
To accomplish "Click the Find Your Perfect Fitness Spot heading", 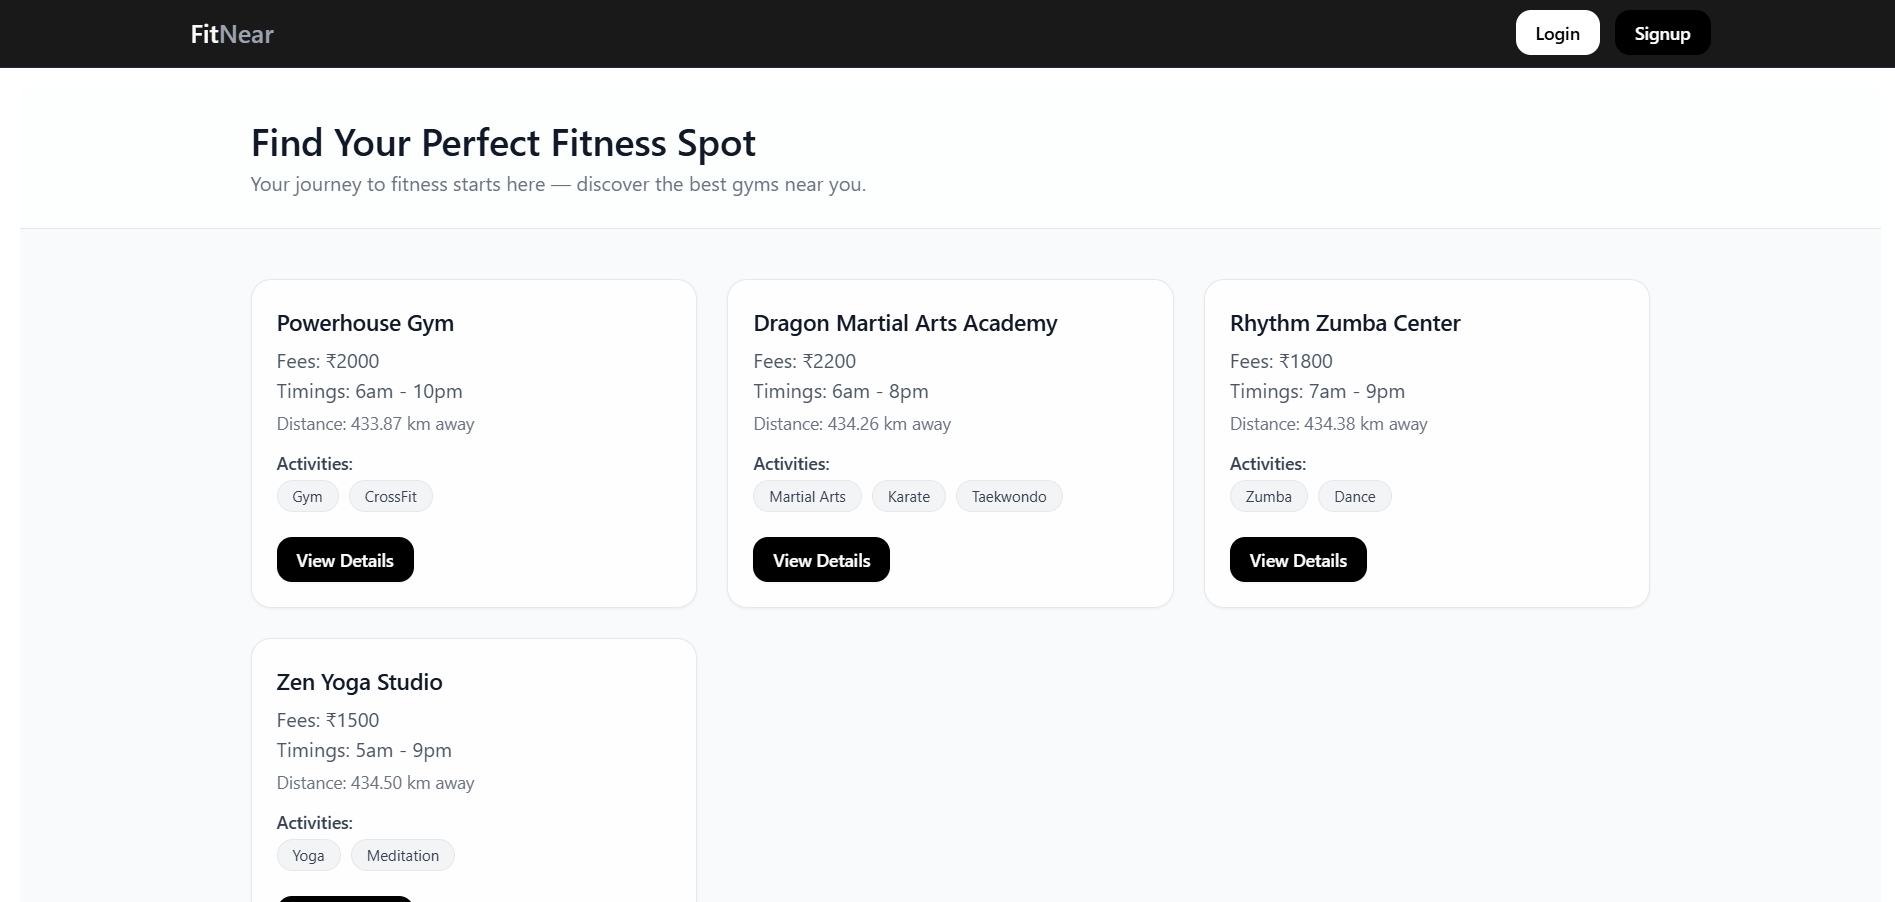I will coord(503,143).
